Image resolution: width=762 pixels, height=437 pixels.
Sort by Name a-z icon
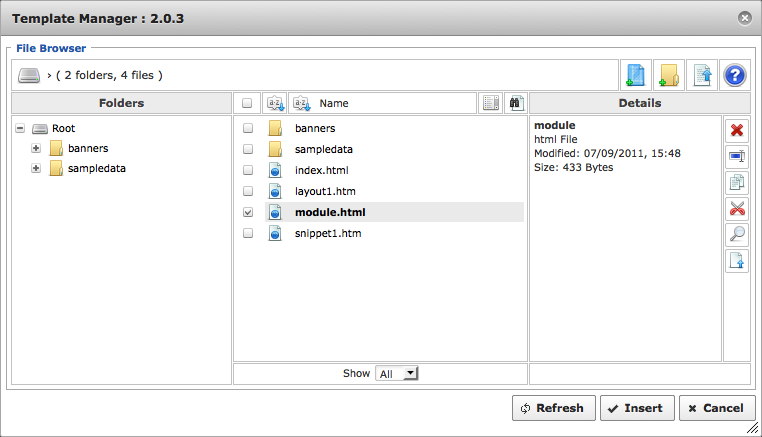(x=302, y=103)
